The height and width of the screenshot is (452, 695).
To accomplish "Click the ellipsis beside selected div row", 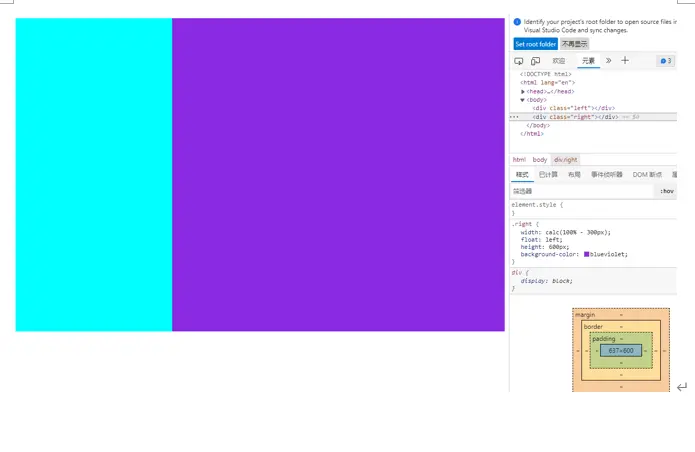I will point(514,117).
